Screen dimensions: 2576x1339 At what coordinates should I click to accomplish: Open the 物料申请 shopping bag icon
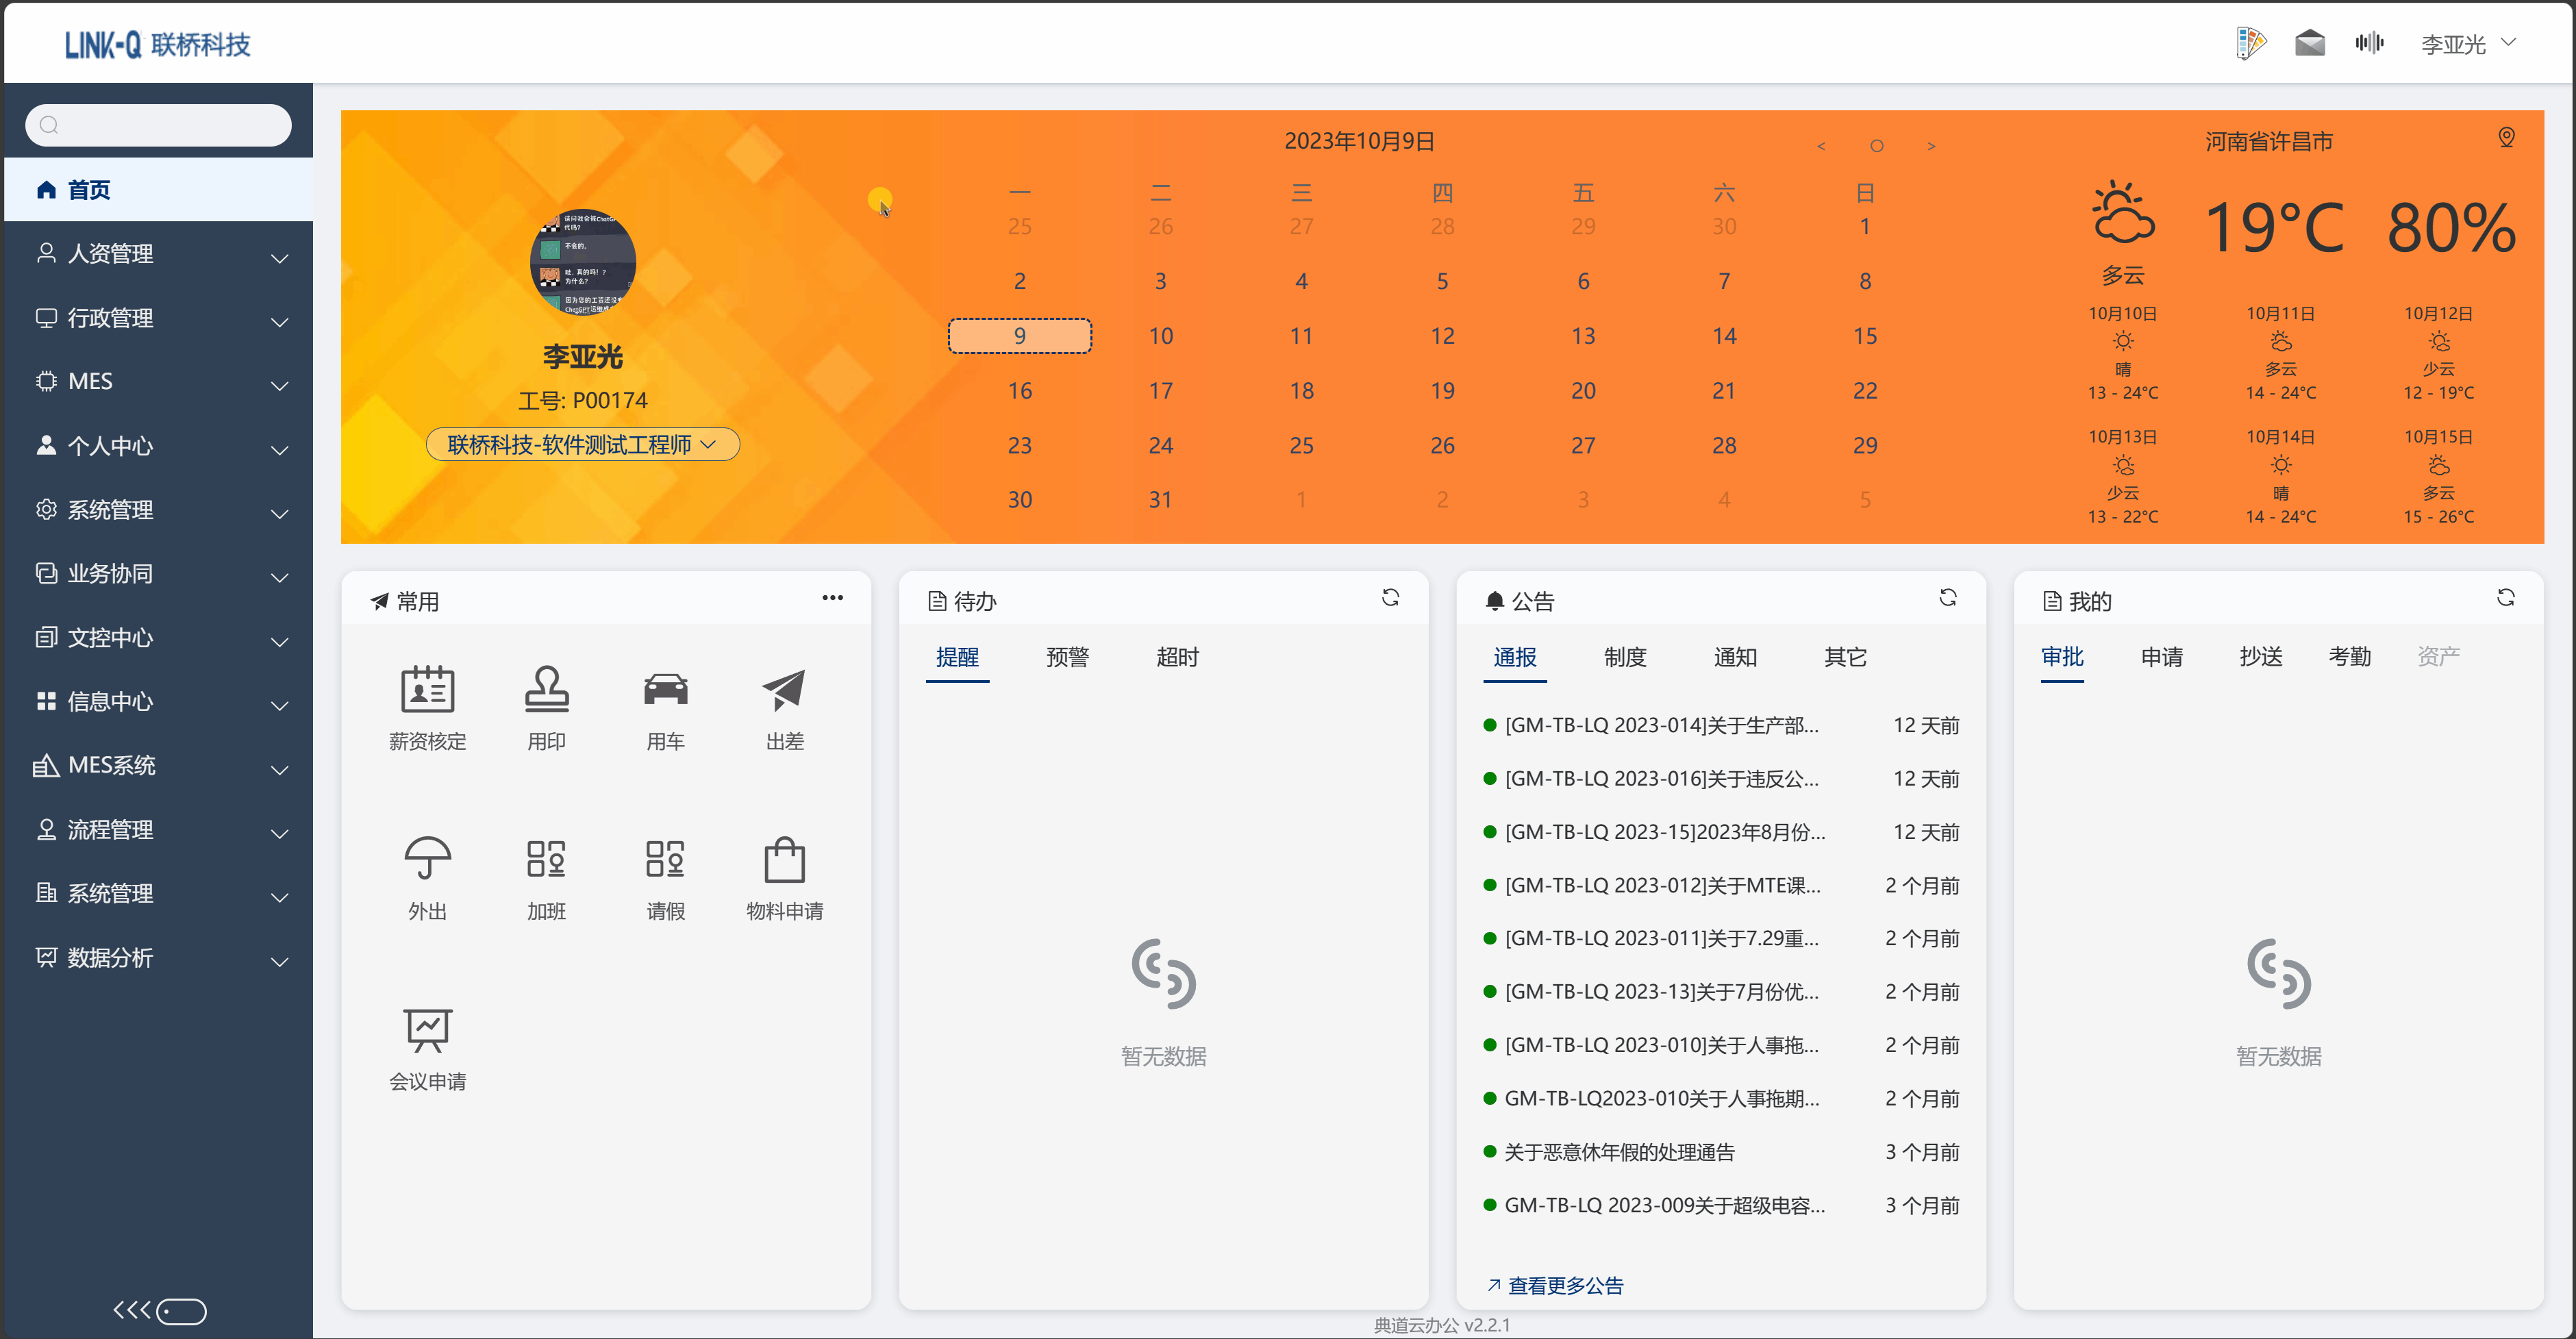pyautogui.click(x=784, y=860)
